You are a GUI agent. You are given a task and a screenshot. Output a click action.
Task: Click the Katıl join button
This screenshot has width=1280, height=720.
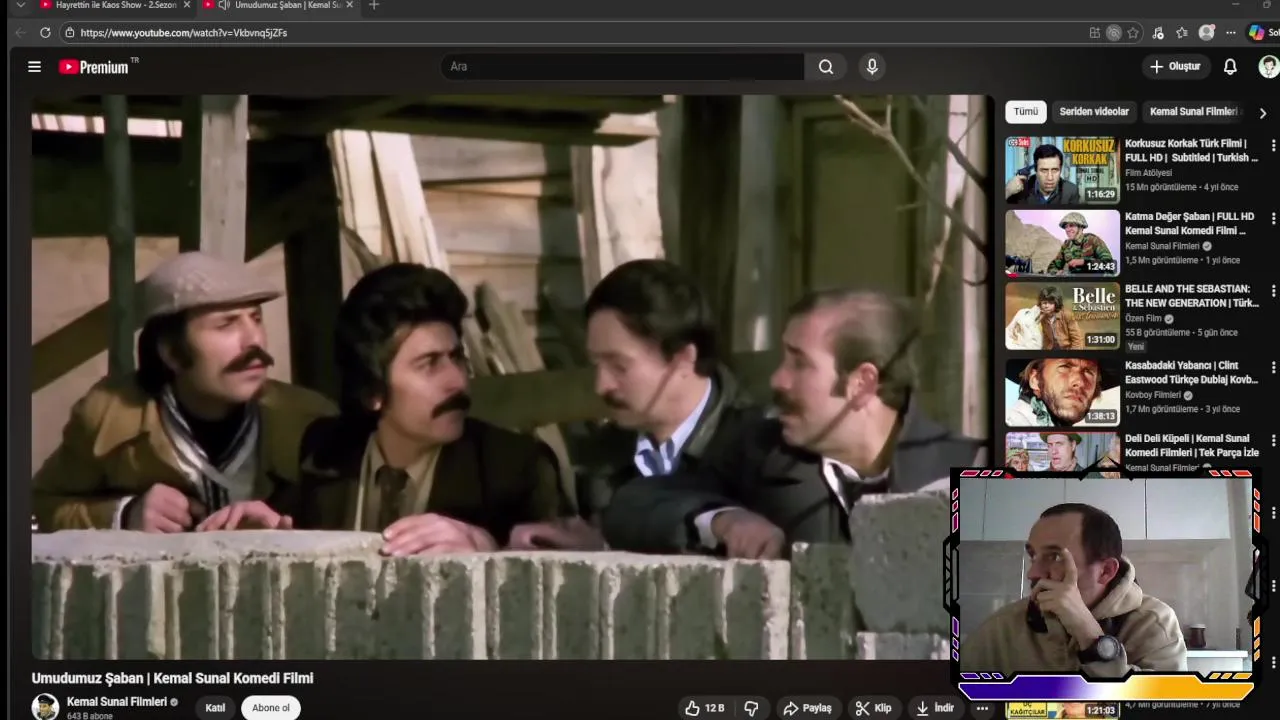215,708
